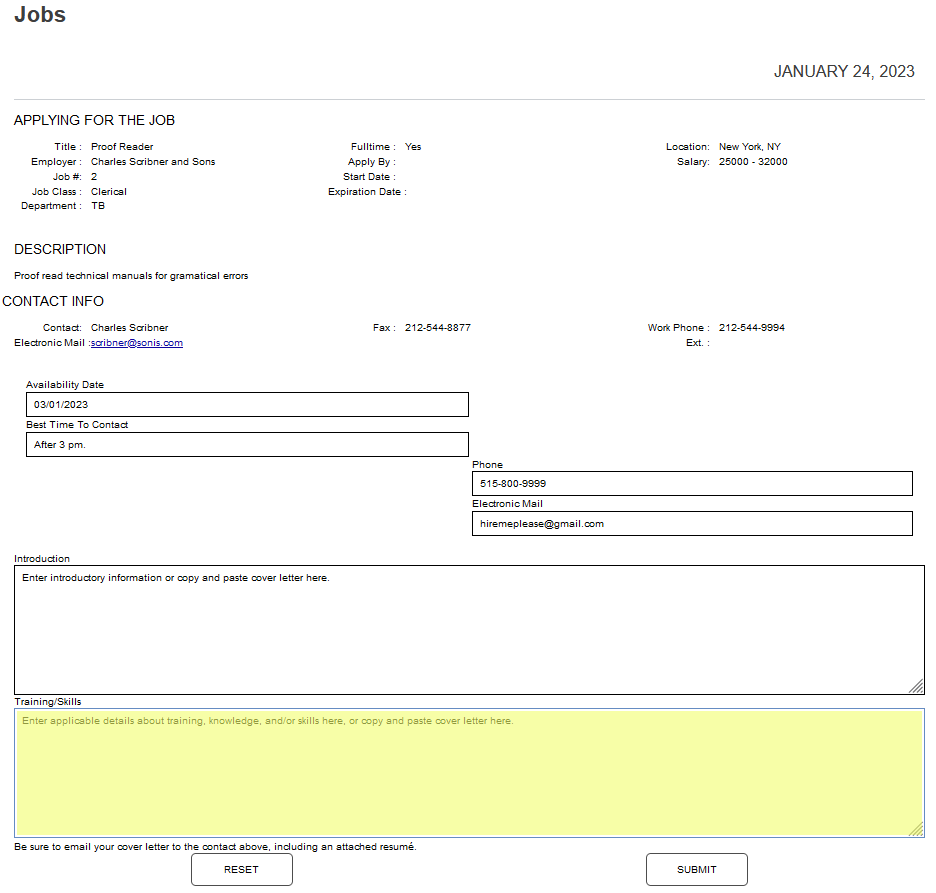Image resolution: width=936 pixels, height=893 pixels.
Task: Click the Jobs page heading
Action: pyautogui.click(x=39, y=14)
